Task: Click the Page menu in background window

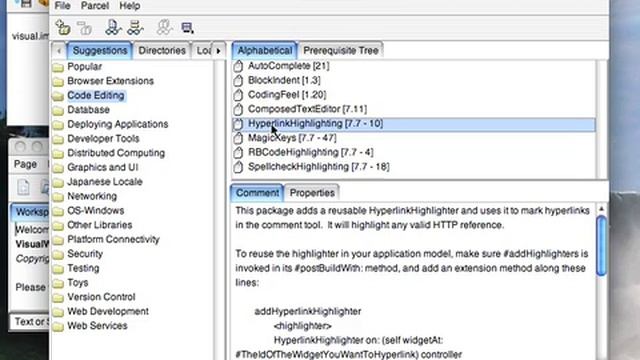Action: click(x=25, y=164)
